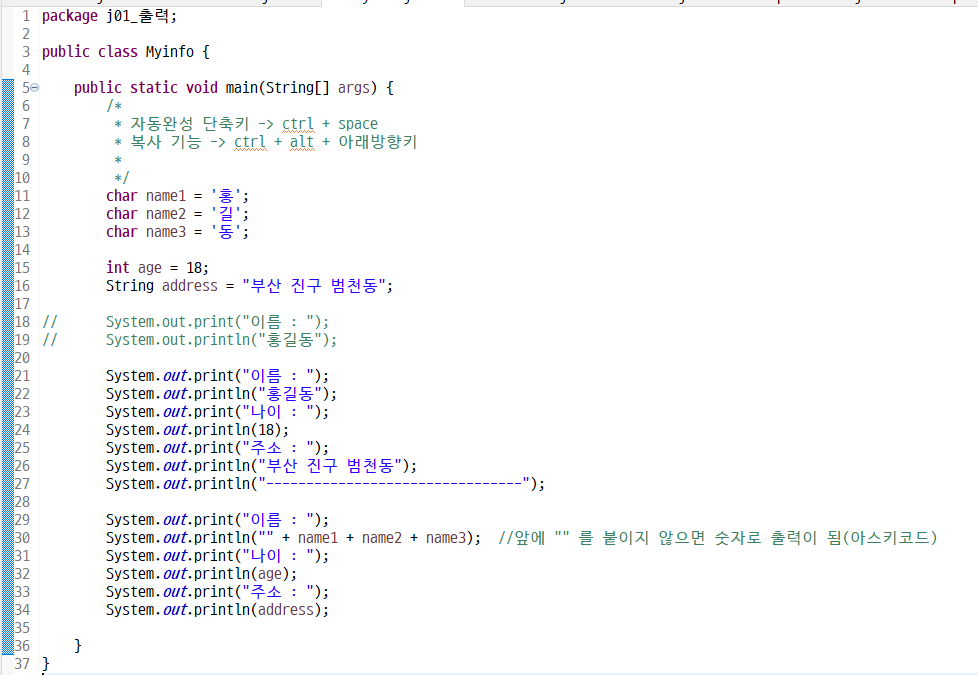978x675 pixels.
Task: Click line number 14 in the ruler
Action: pos(22,250)
